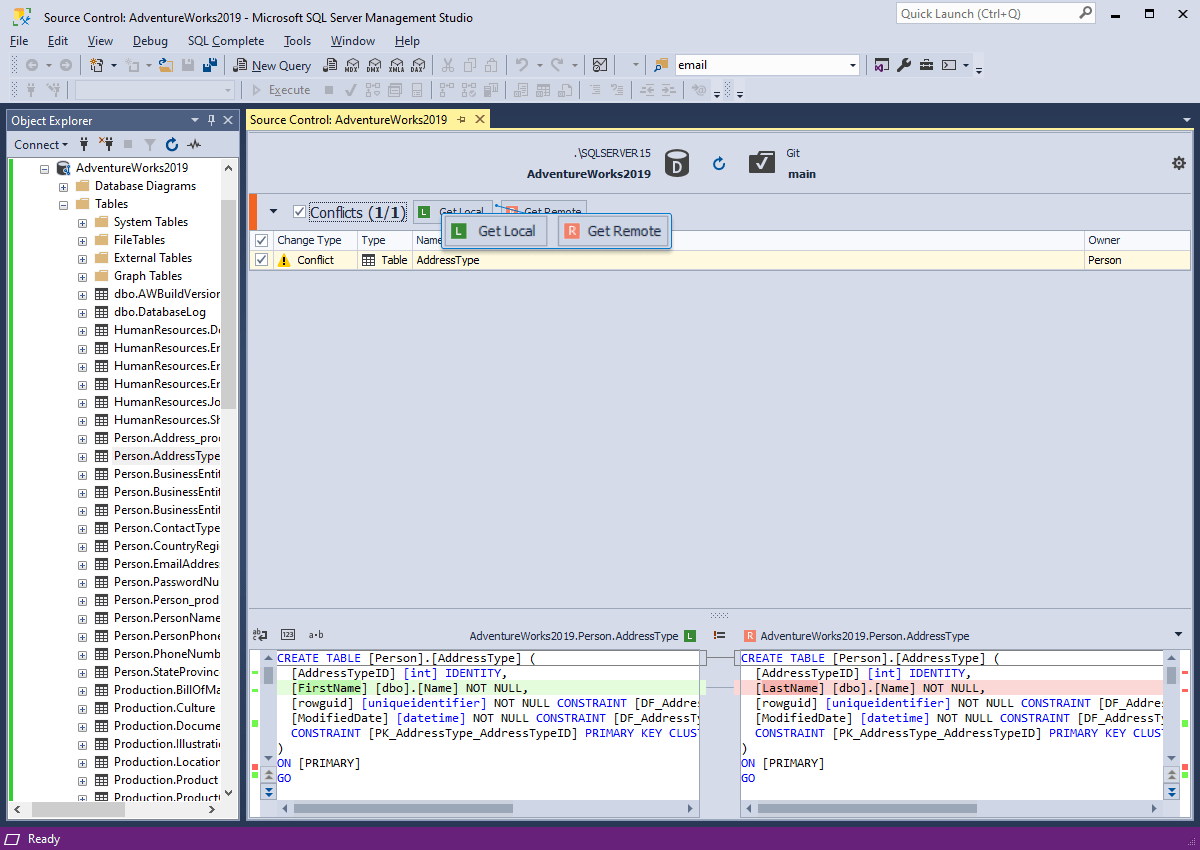This screenshot has height=850, width=1200.
Task: Open the SQL Complete menu
Action: [226, 41]
